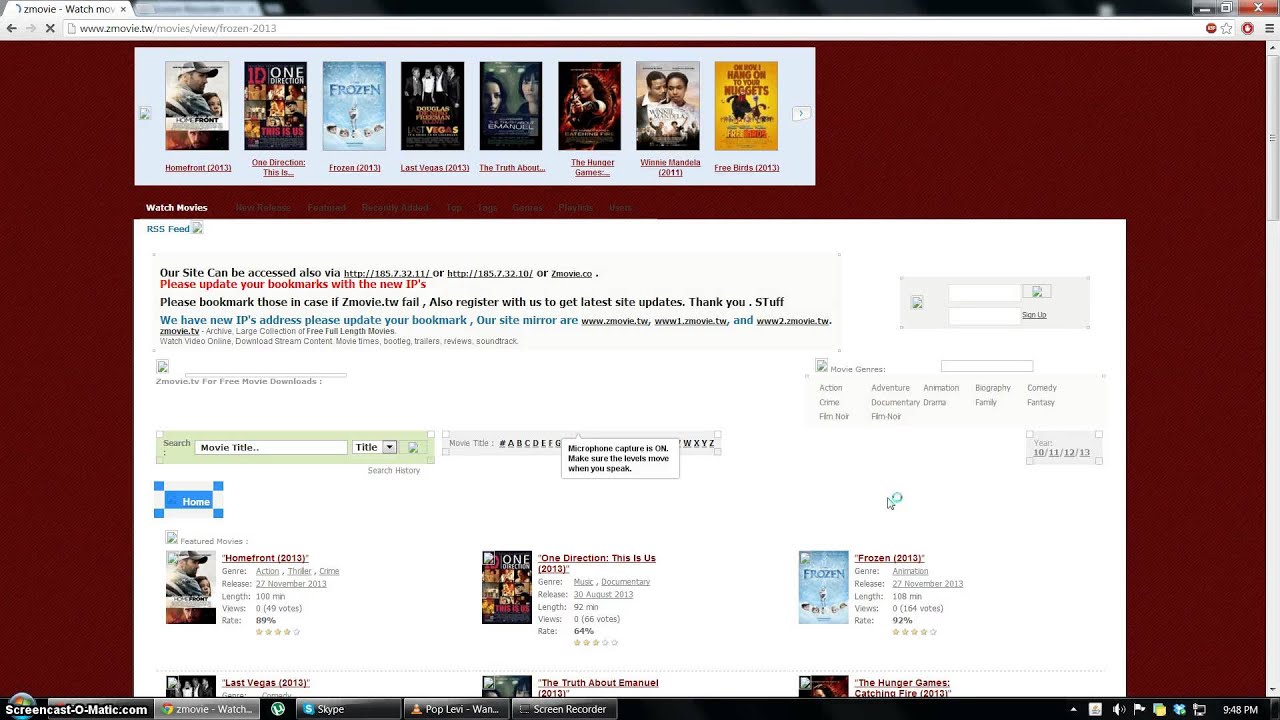Filter by year 13 link
Viewport: 1280px width, 720px height.
click(1085, 452)
